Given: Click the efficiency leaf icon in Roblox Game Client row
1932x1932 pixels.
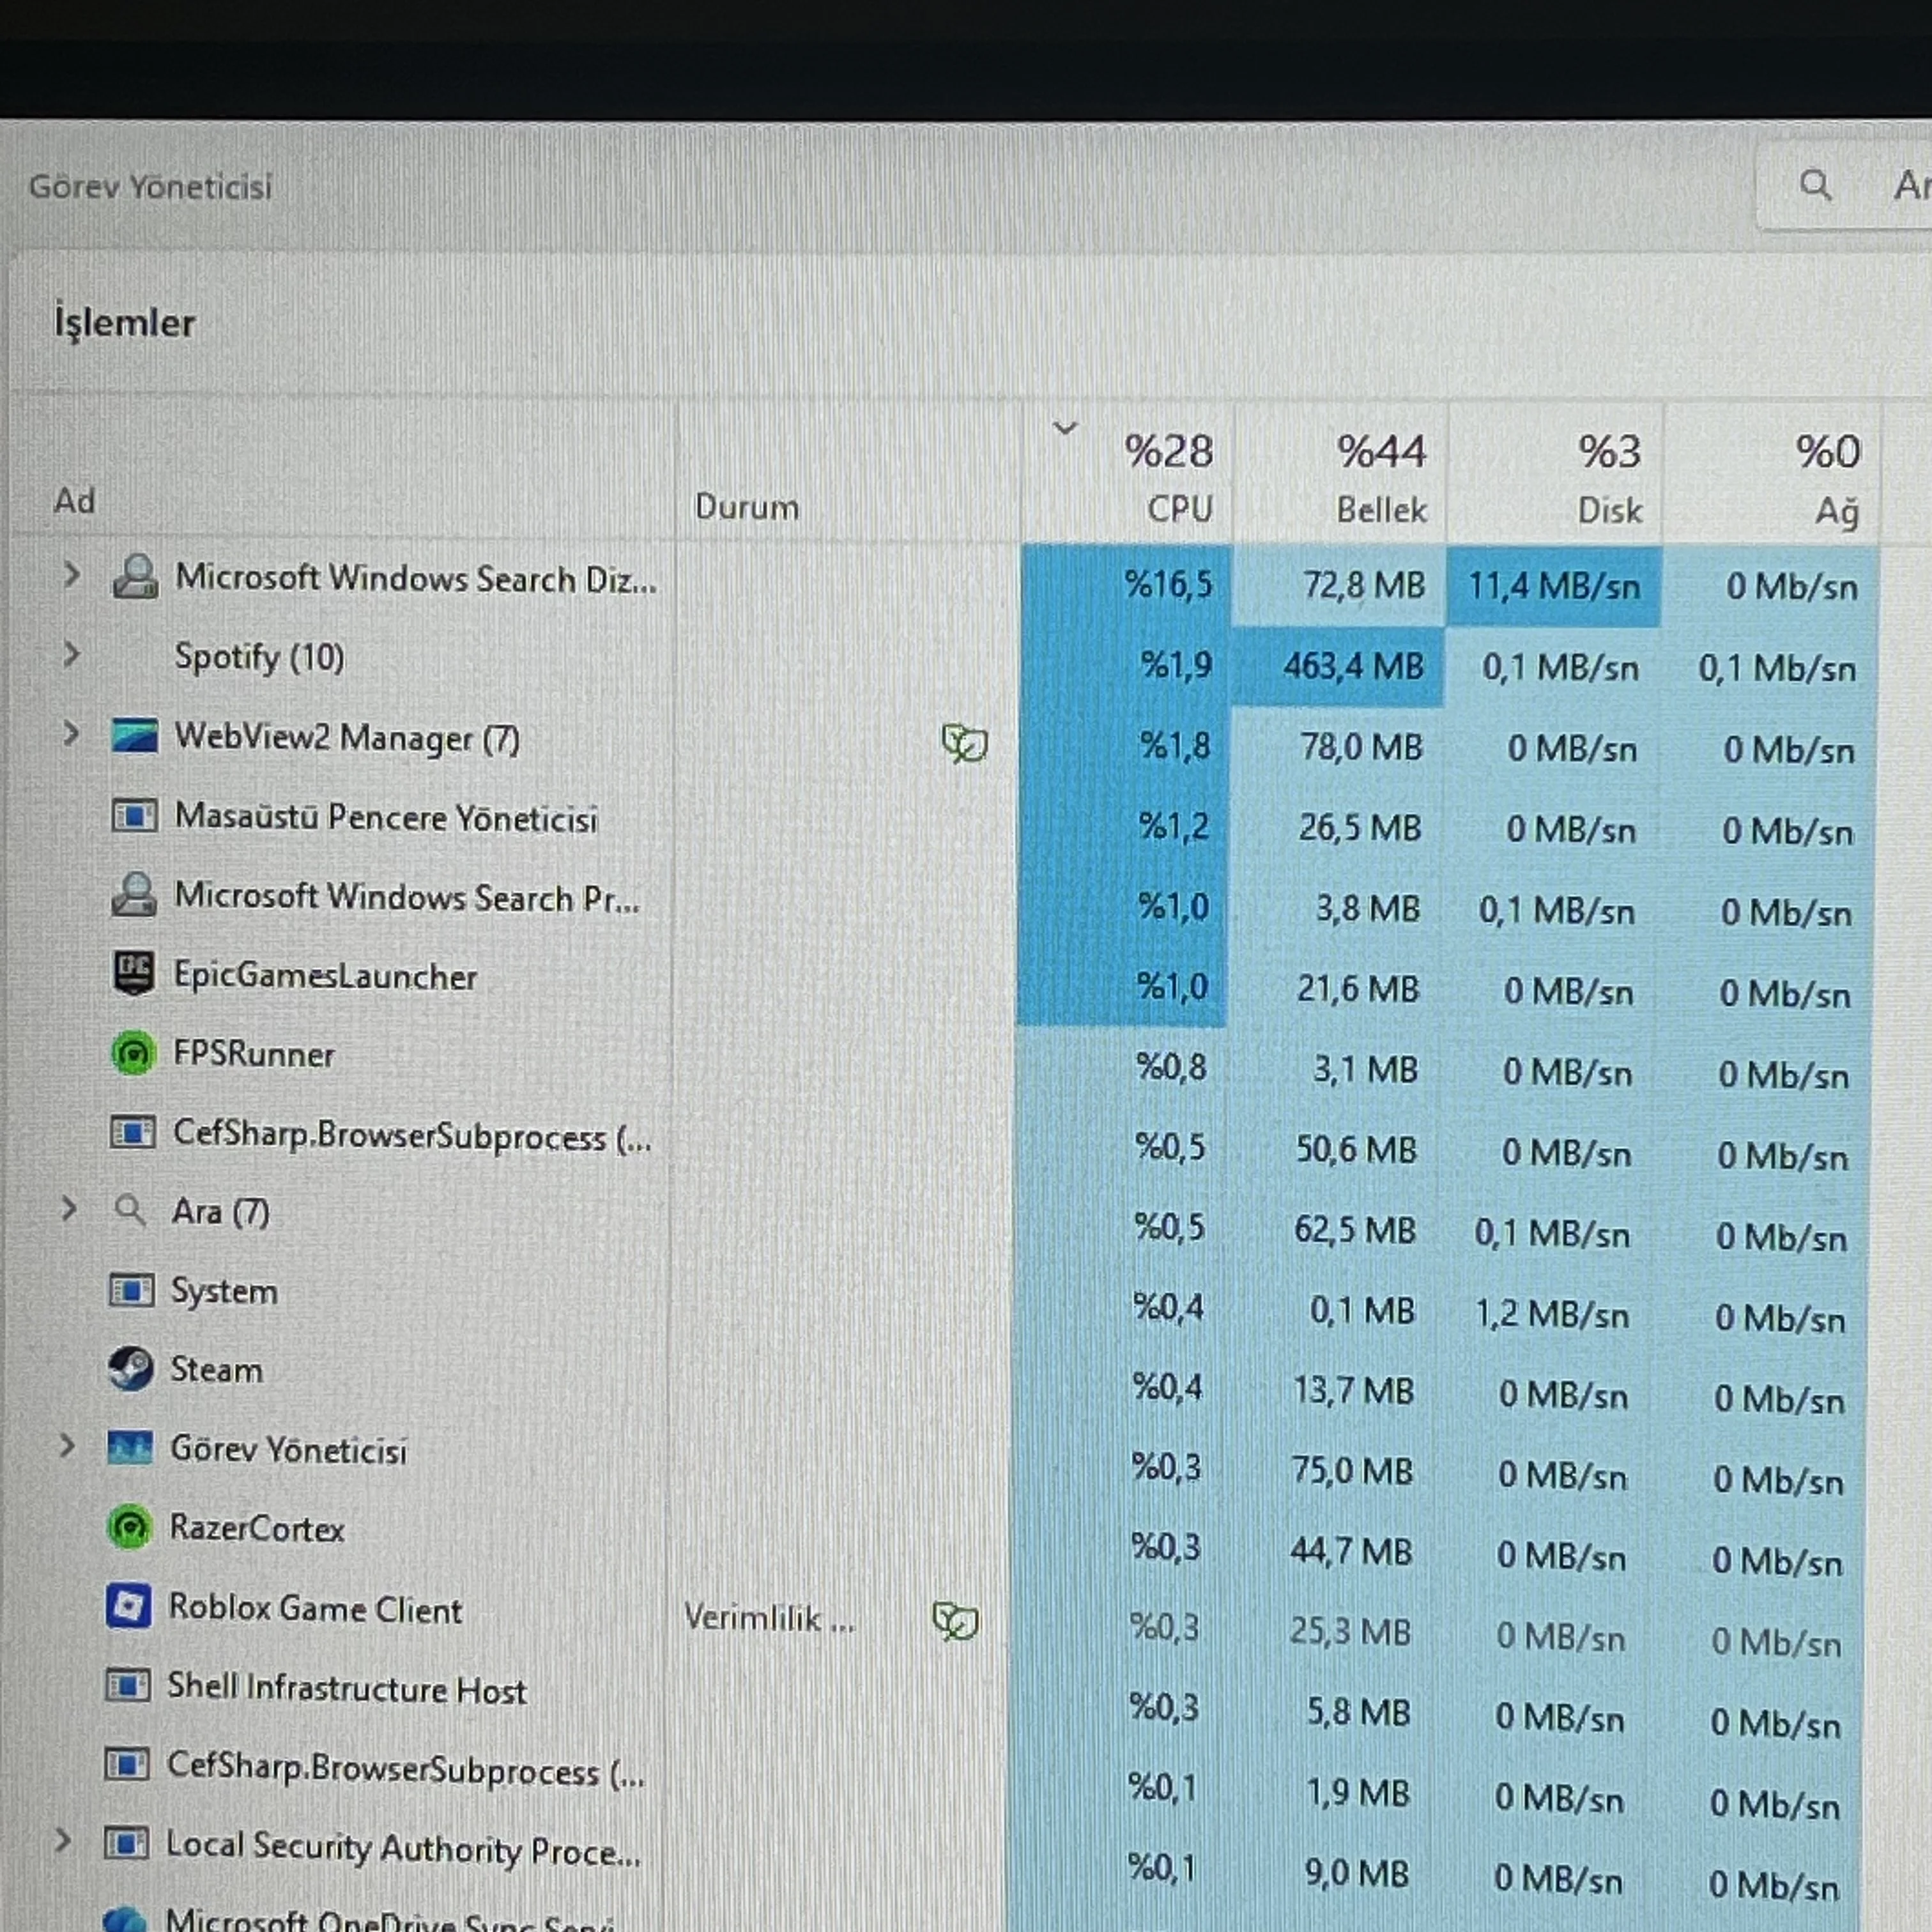Looking at the screenshot, I should tap(955, 1621).
